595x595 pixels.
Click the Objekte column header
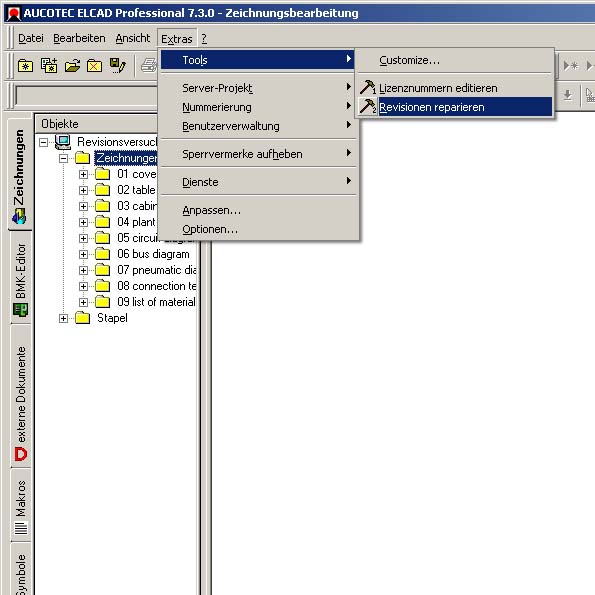(96, 124)
